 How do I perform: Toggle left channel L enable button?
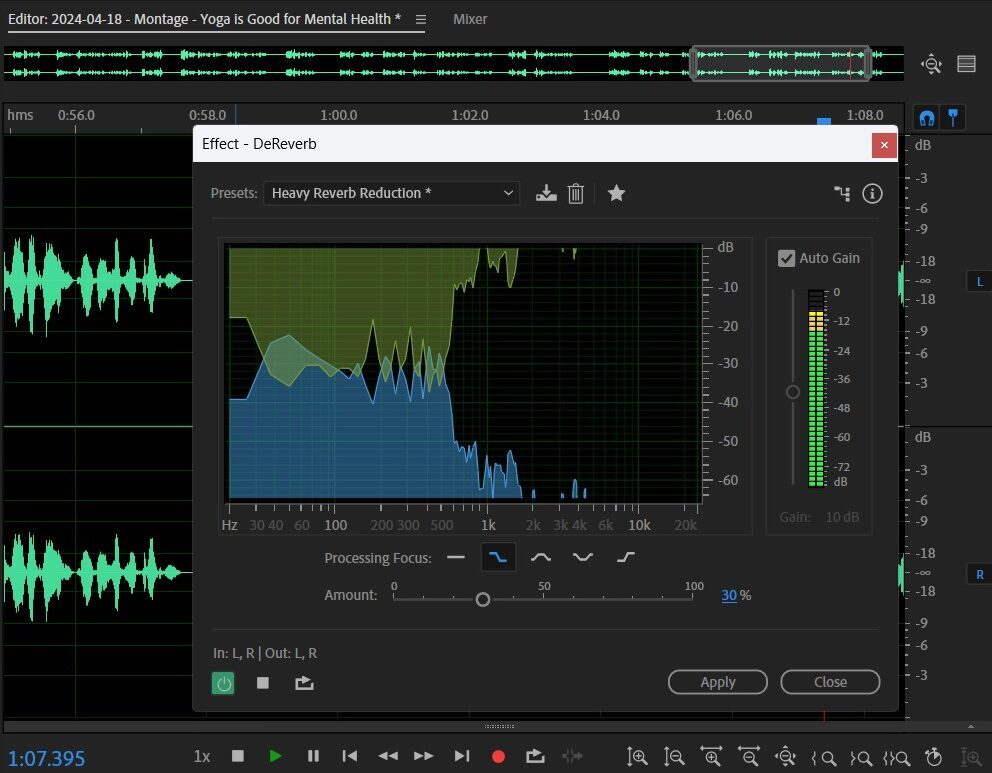pyautogui.click(x=980, y=281)
